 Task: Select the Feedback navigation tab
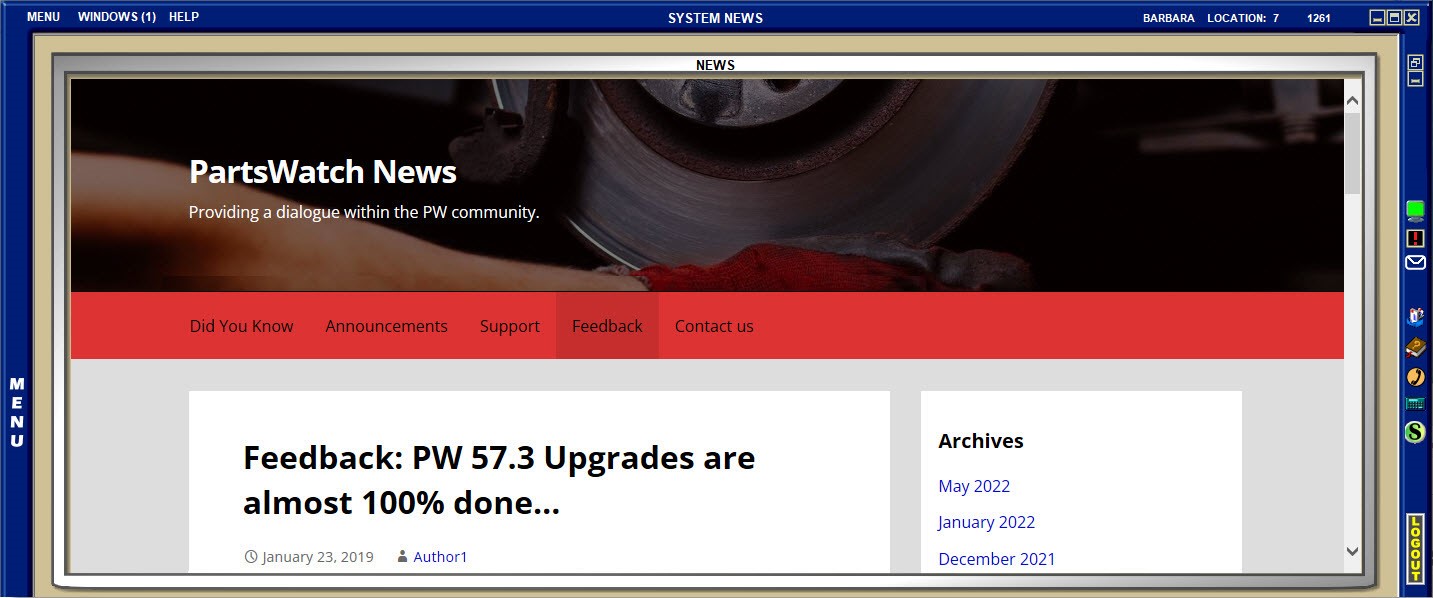coord(607,326)
